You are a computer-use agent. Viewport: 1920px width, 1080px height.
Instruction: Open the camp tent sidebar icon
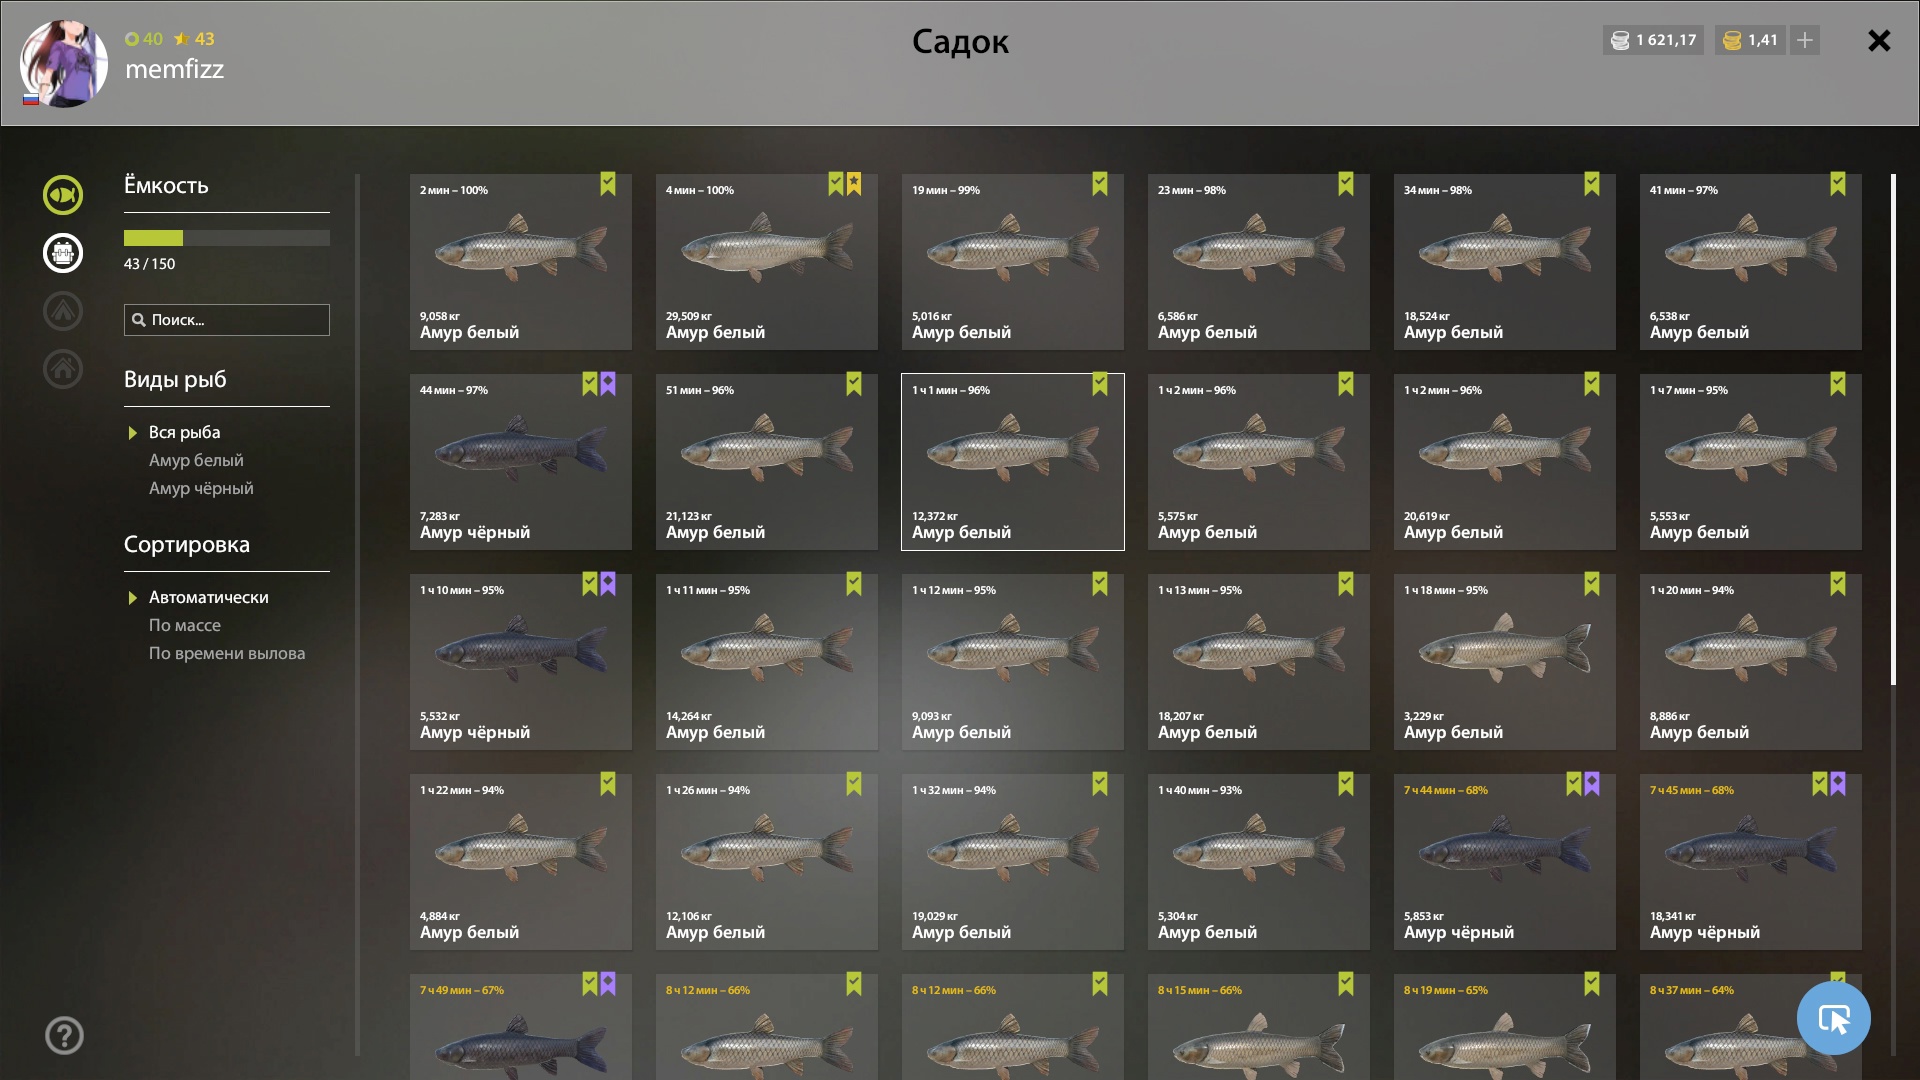(x=63, y=311)
